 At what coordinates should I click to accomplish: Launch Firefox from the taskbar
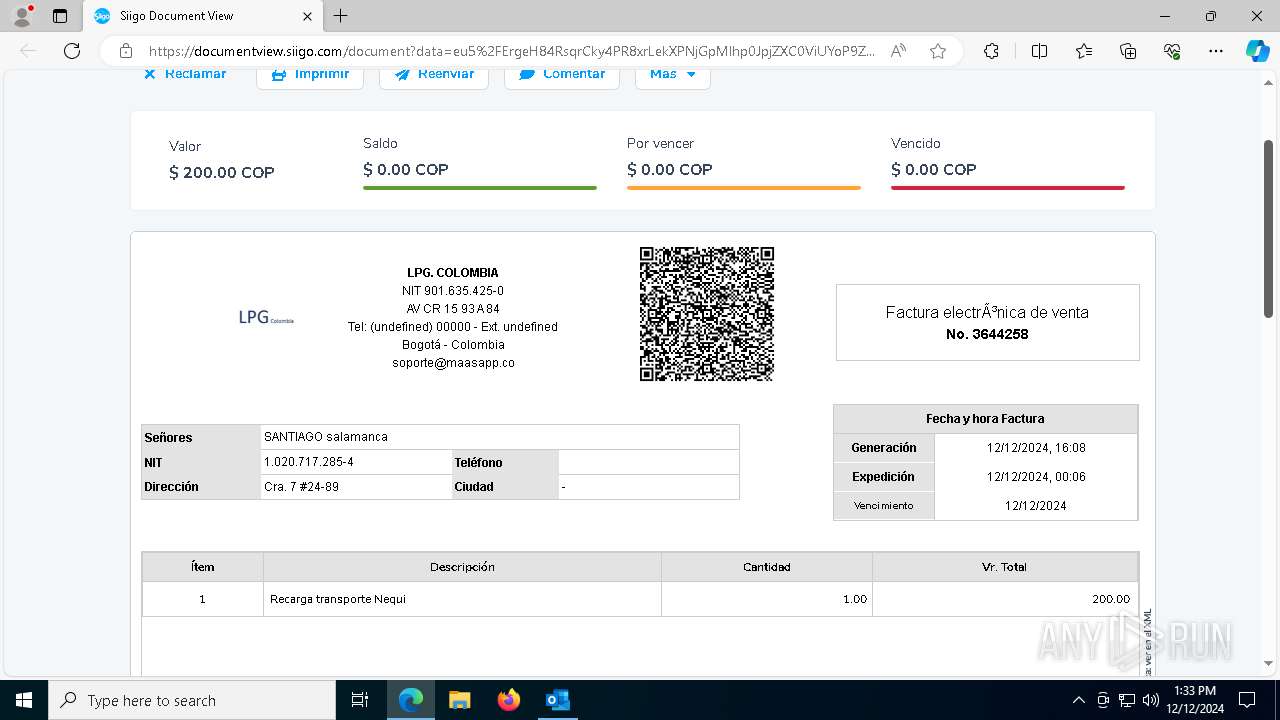coord(509,700)
